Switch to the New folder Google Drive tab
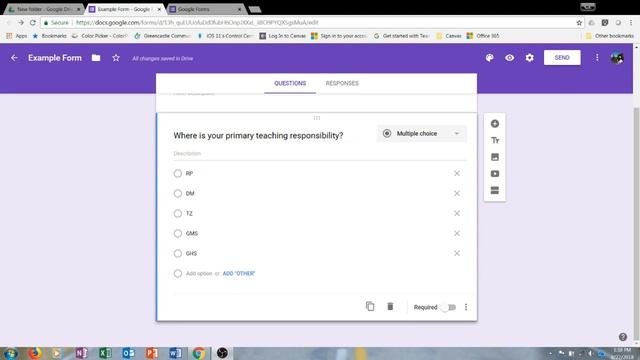 pyautogui.click(x=44, y=9)
